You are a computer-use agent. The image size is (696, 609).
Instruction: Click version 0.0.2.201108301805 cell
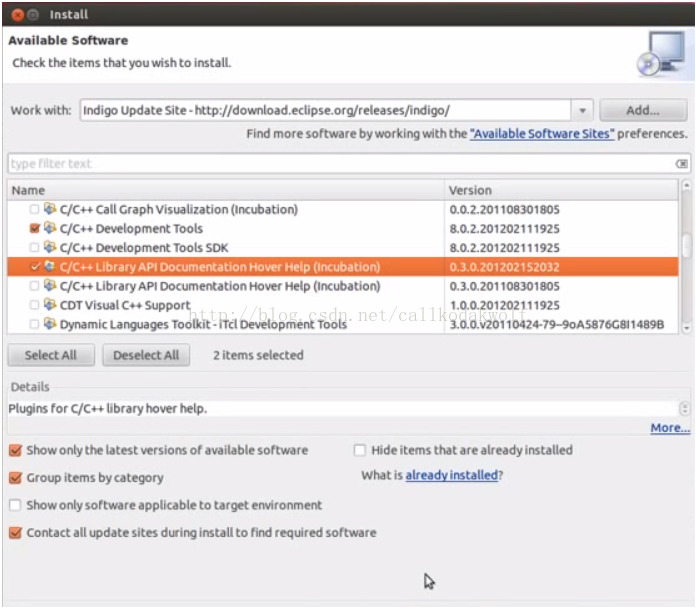pyautogui.click(x=504, y=210)
